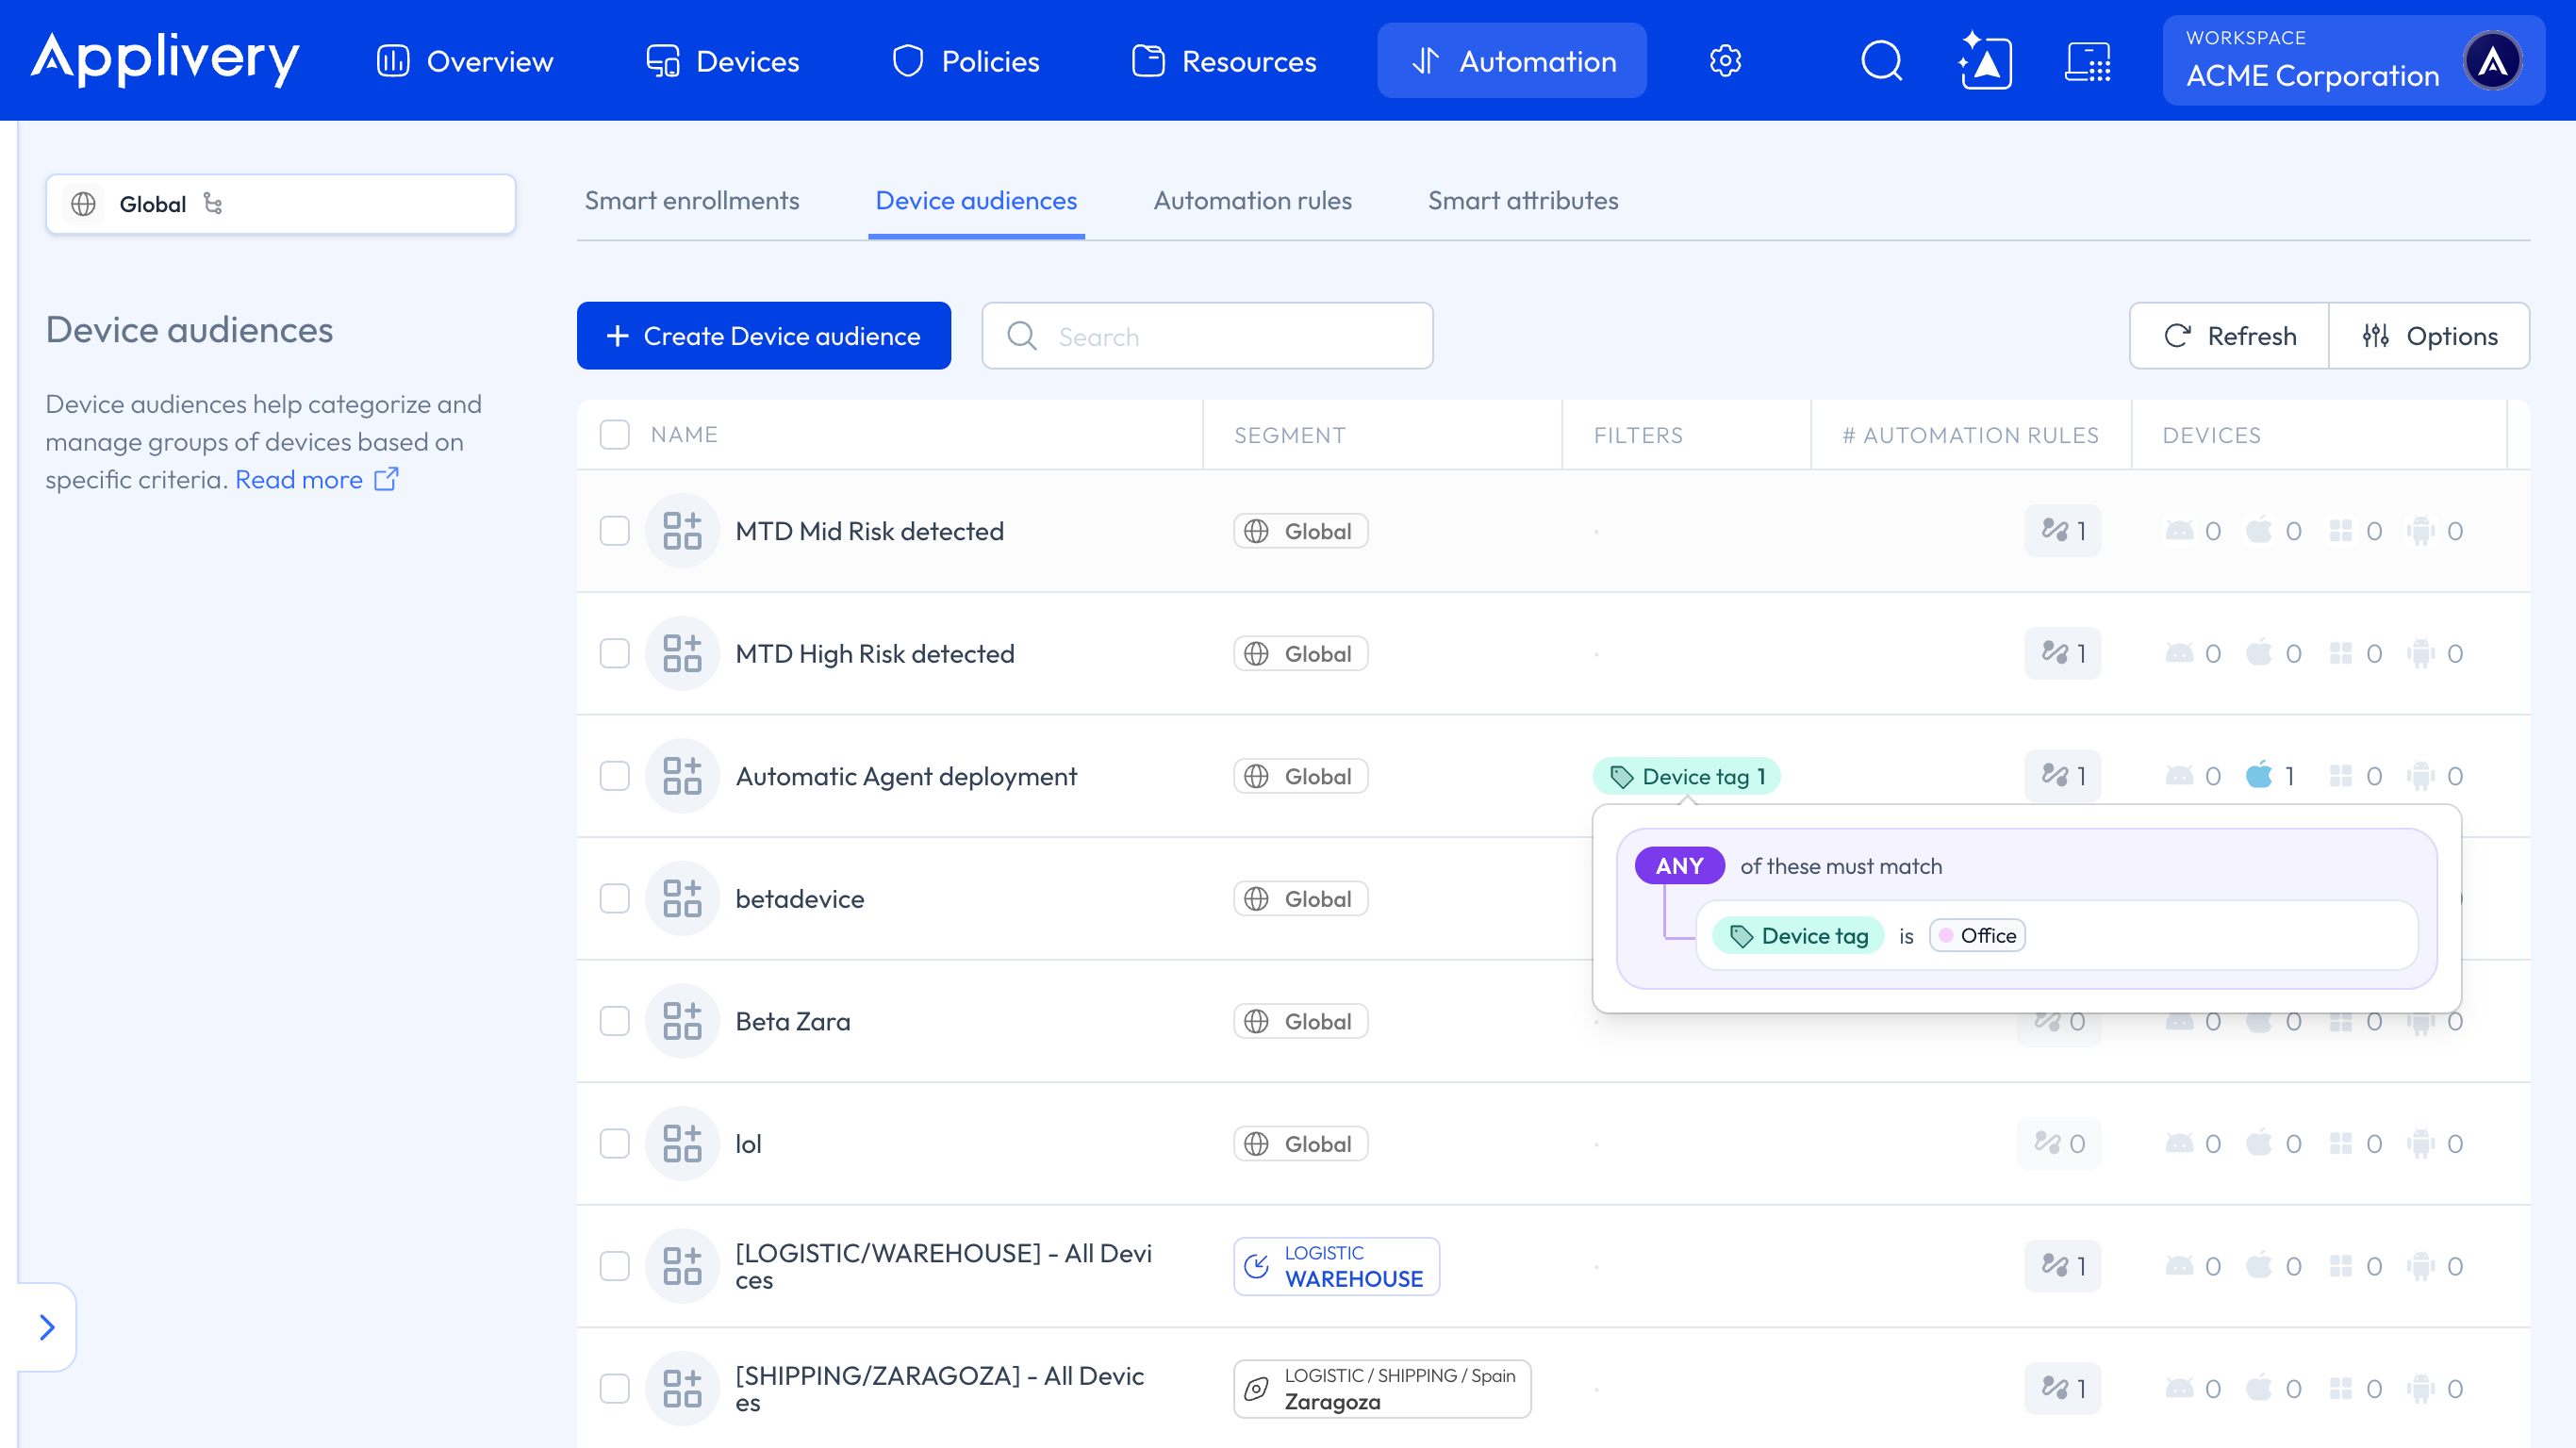The height and width of the screenshot is (1448, 2576).
Task: Click the audience icon for lol row
Action: click(683, 1143)
